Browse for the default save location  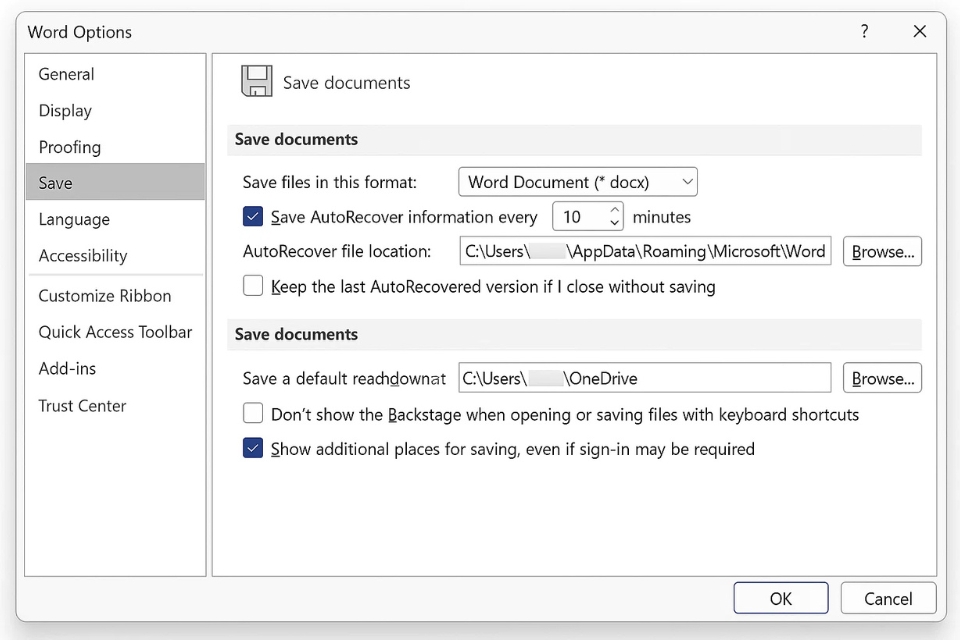coord(881,377)
